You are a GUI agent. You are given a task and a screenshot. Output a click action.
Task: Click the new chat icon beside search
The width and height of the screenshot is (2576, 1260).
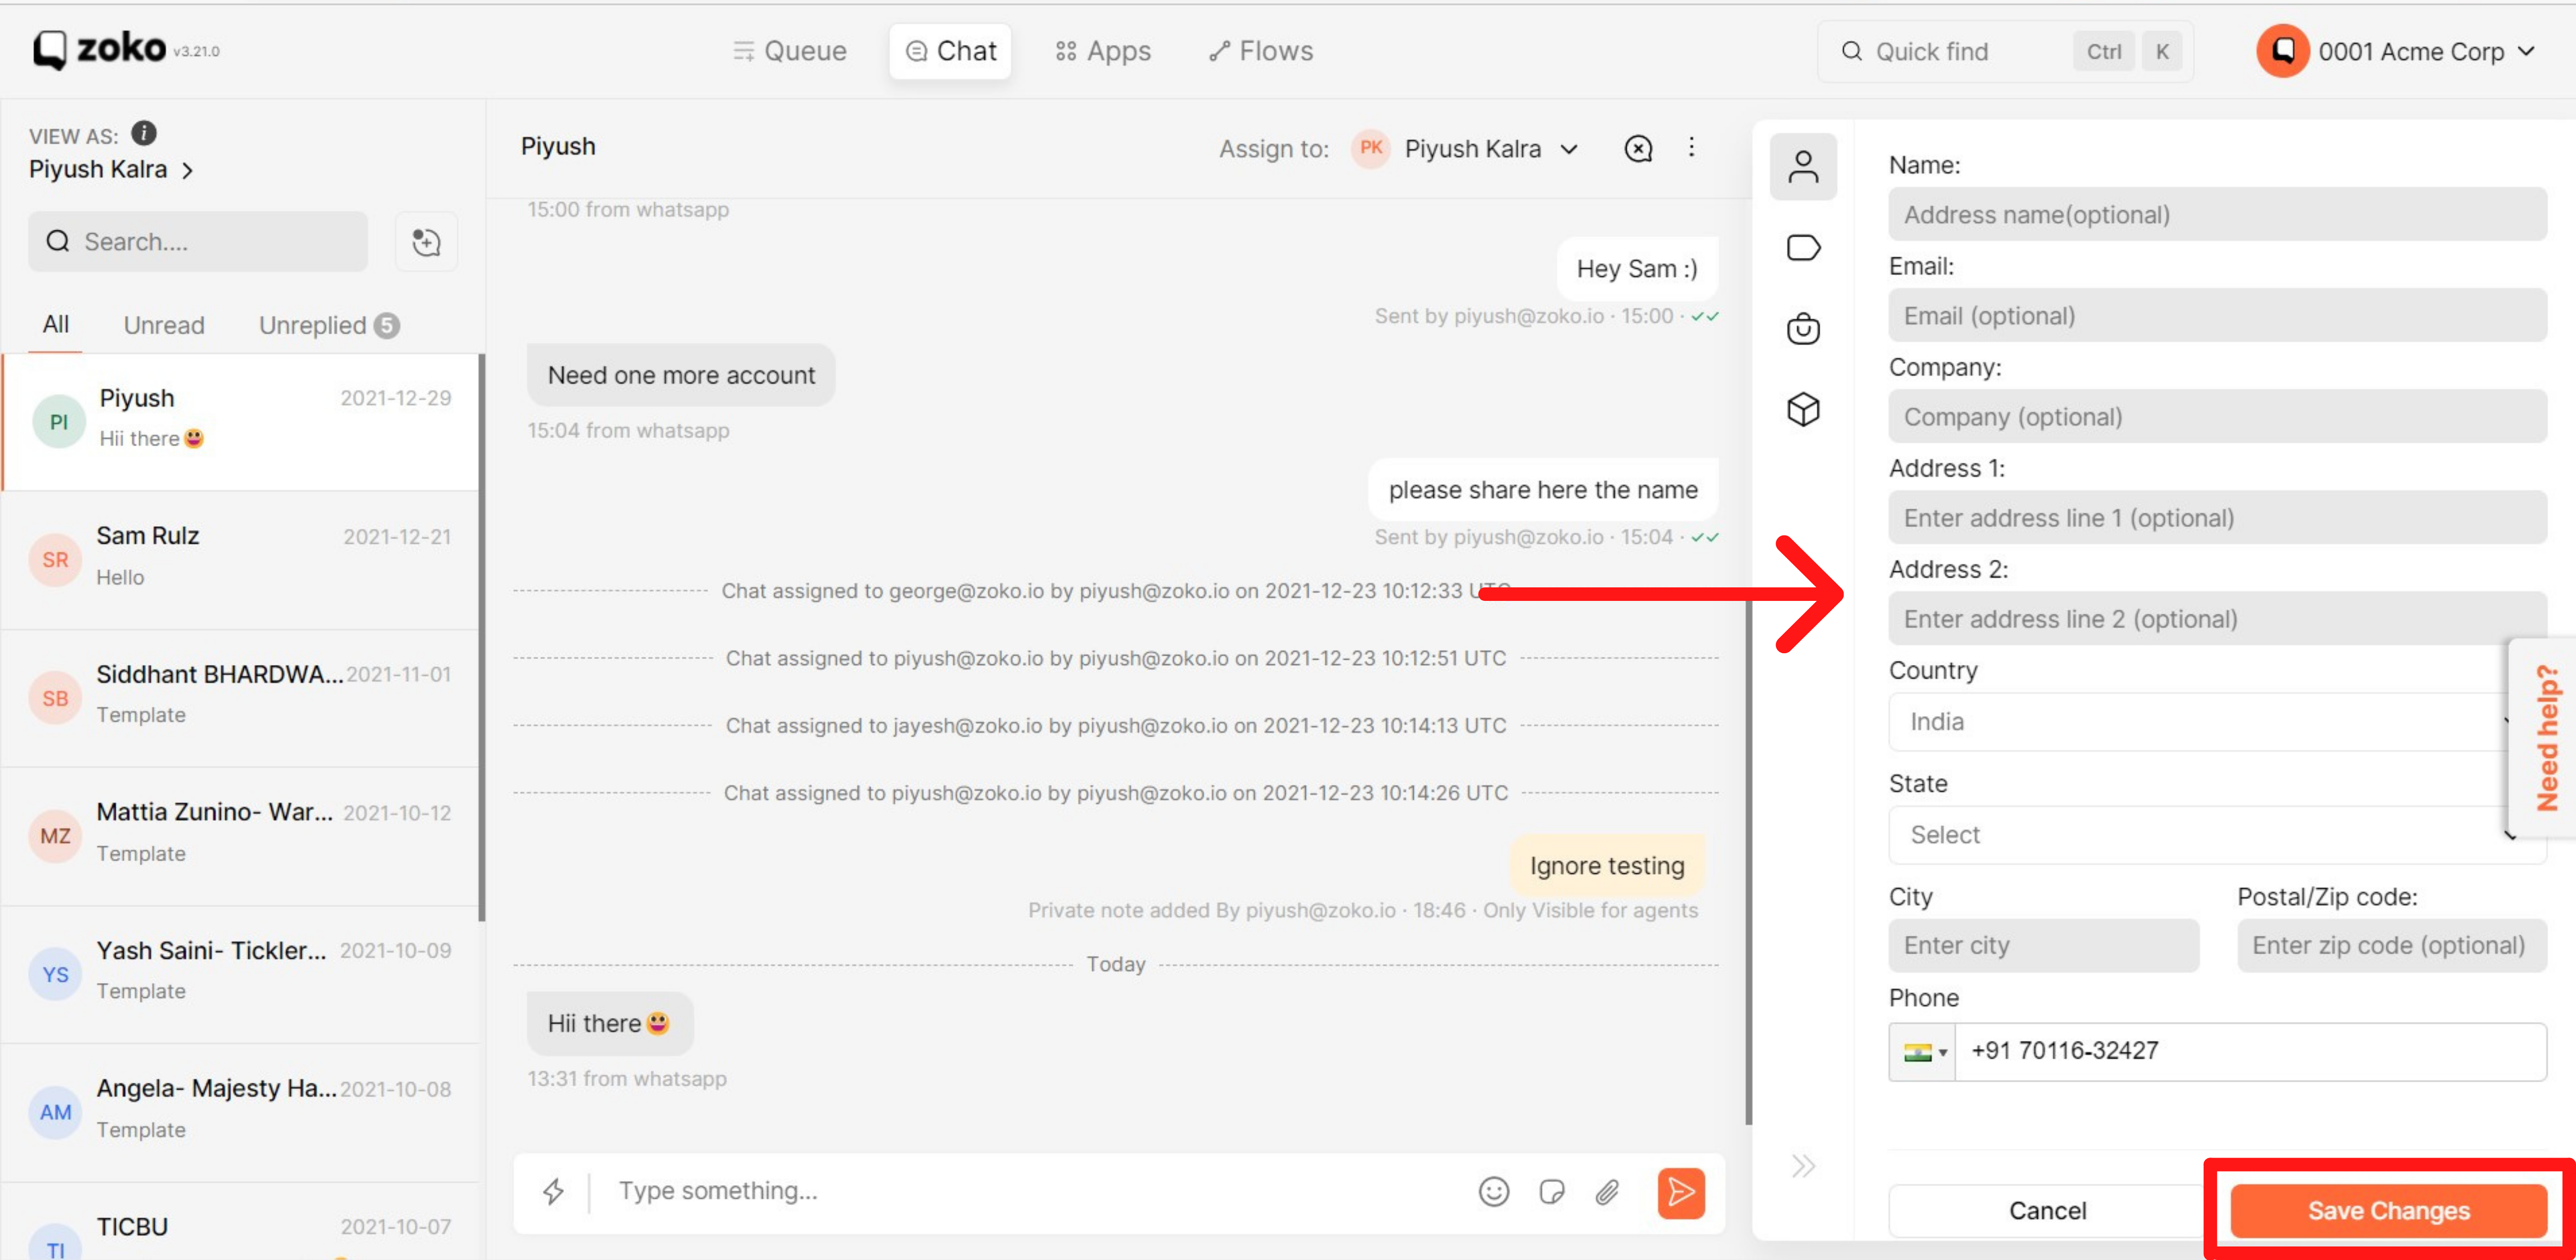click(427, 241)
